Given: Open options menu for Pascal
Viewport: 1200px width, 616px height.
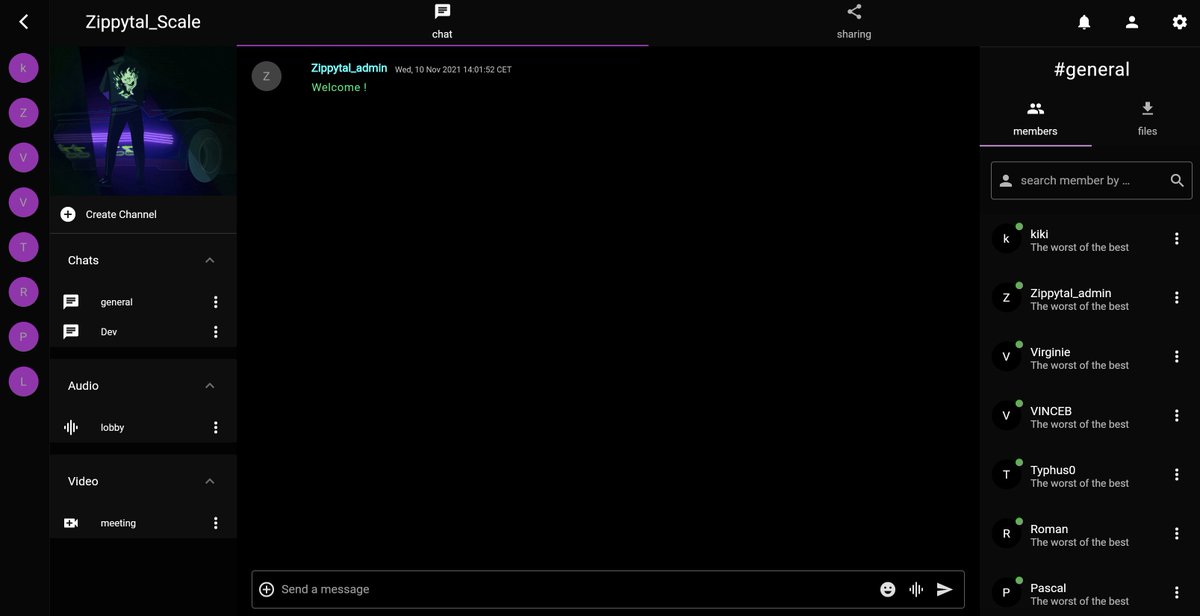Looking at the screenshot, I should tap(1176, 593).
